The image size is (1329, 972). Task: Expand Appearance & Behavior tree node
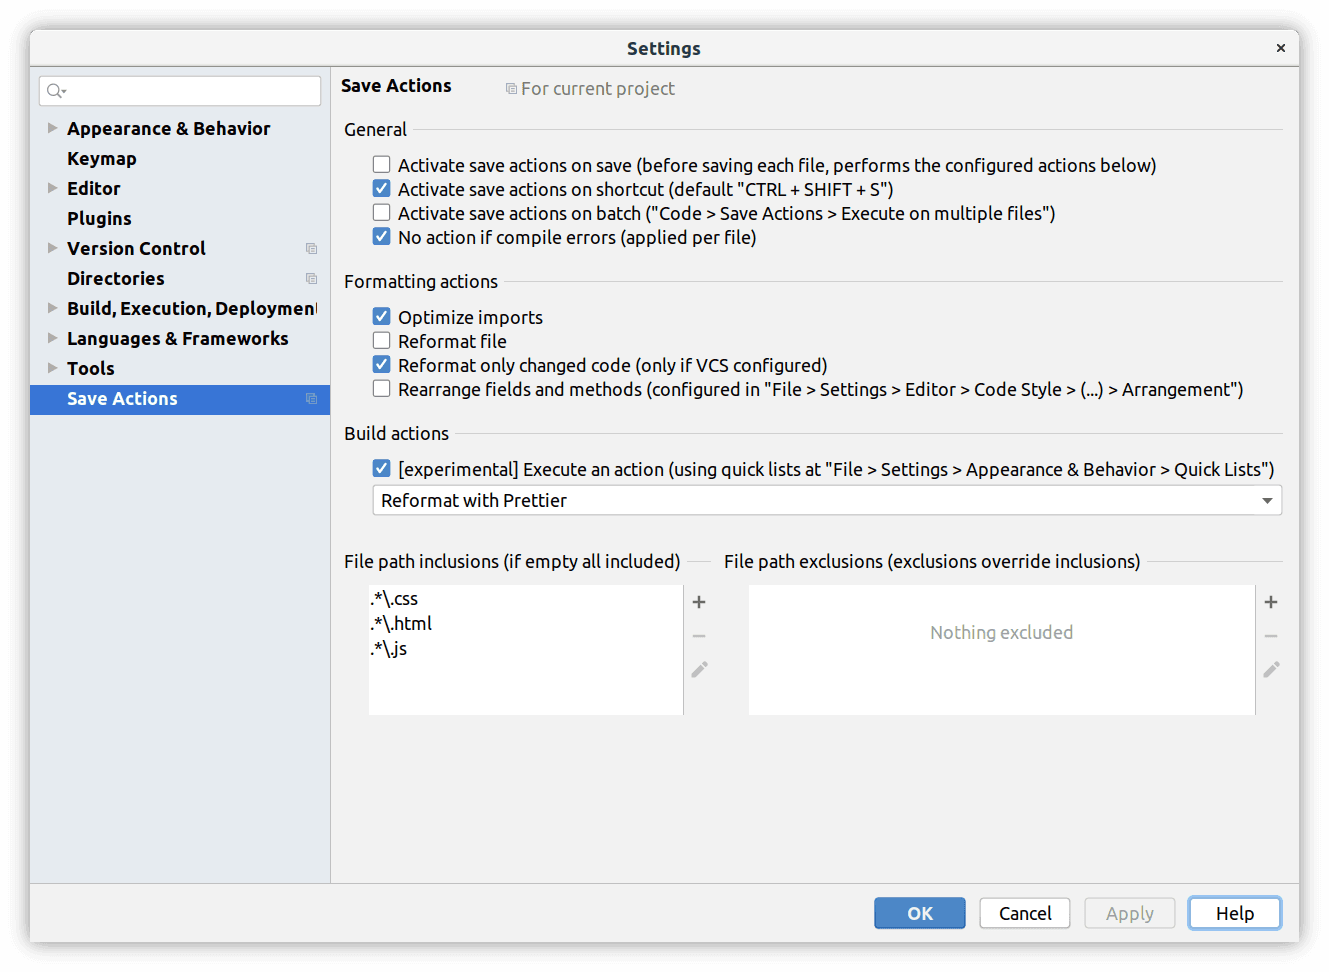point(52,128)
